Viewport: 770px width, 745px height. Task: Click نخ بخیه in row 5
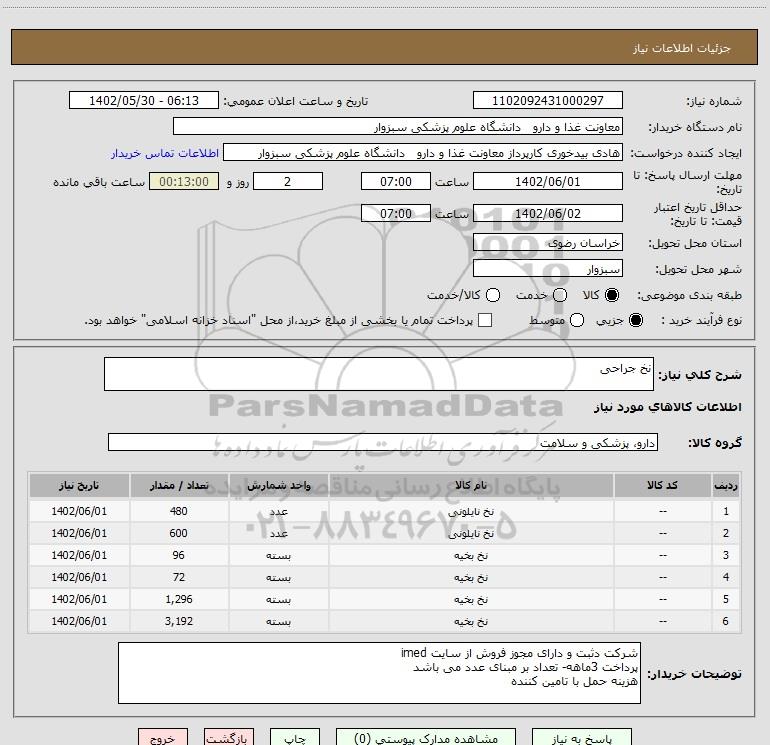pos(471,600)
